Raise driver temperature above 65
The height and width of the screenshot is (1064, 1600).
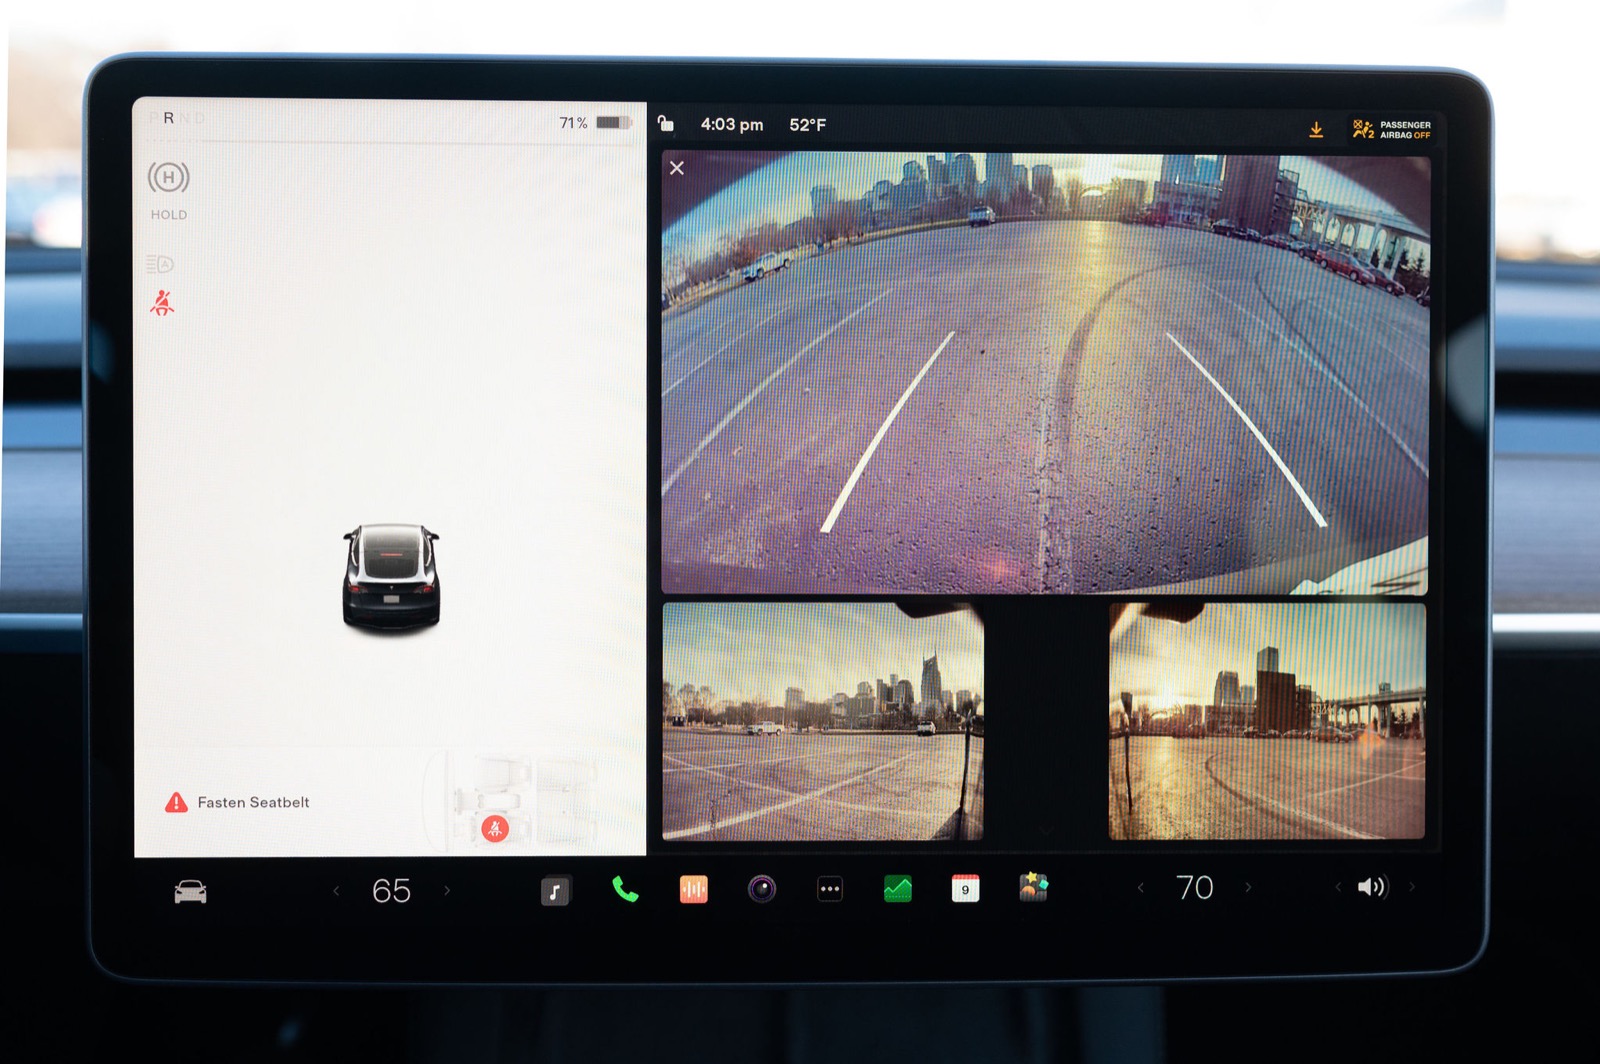pos(447,890)
